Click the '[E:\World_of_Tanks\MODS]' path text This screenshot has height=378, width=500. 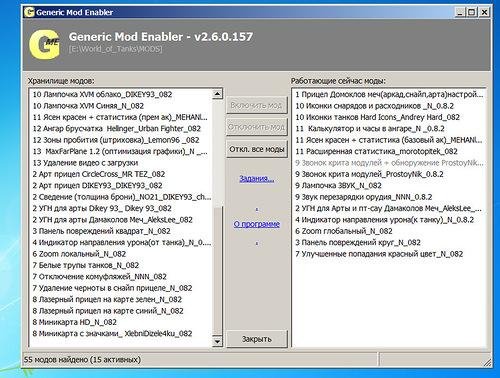click(x=116, y=49)
